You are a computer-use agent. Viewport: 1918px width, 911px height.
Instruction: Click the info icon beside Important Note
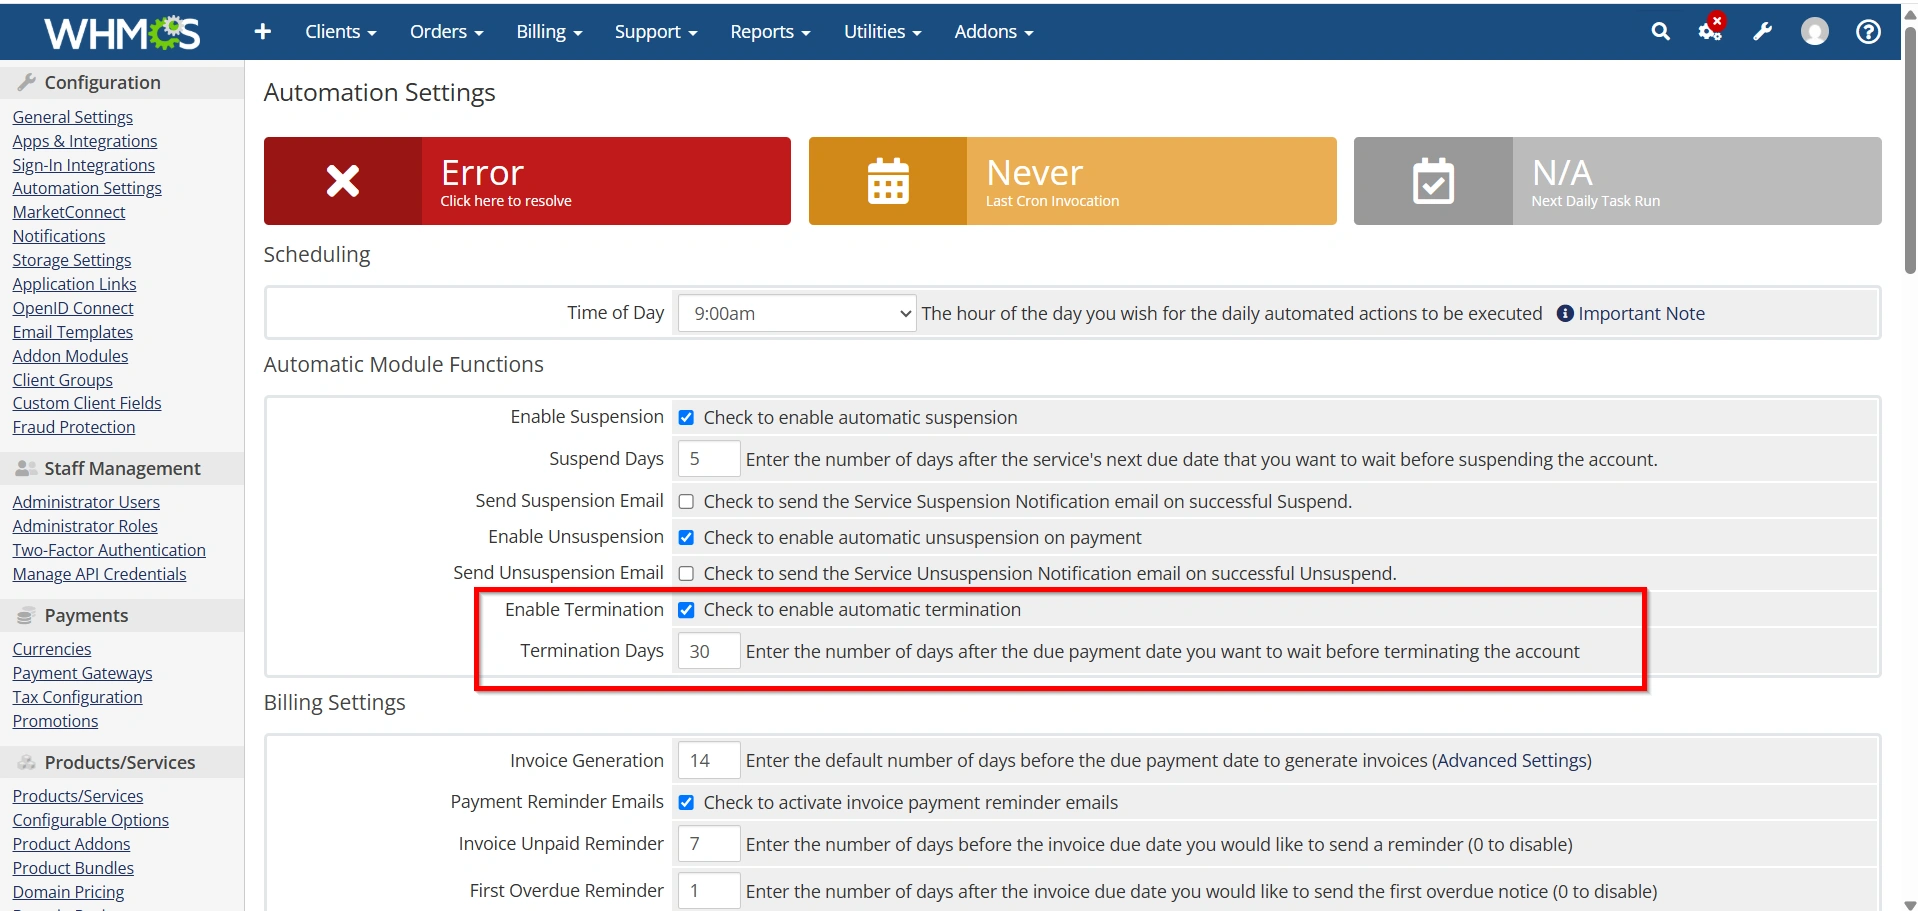point(1565,313)
